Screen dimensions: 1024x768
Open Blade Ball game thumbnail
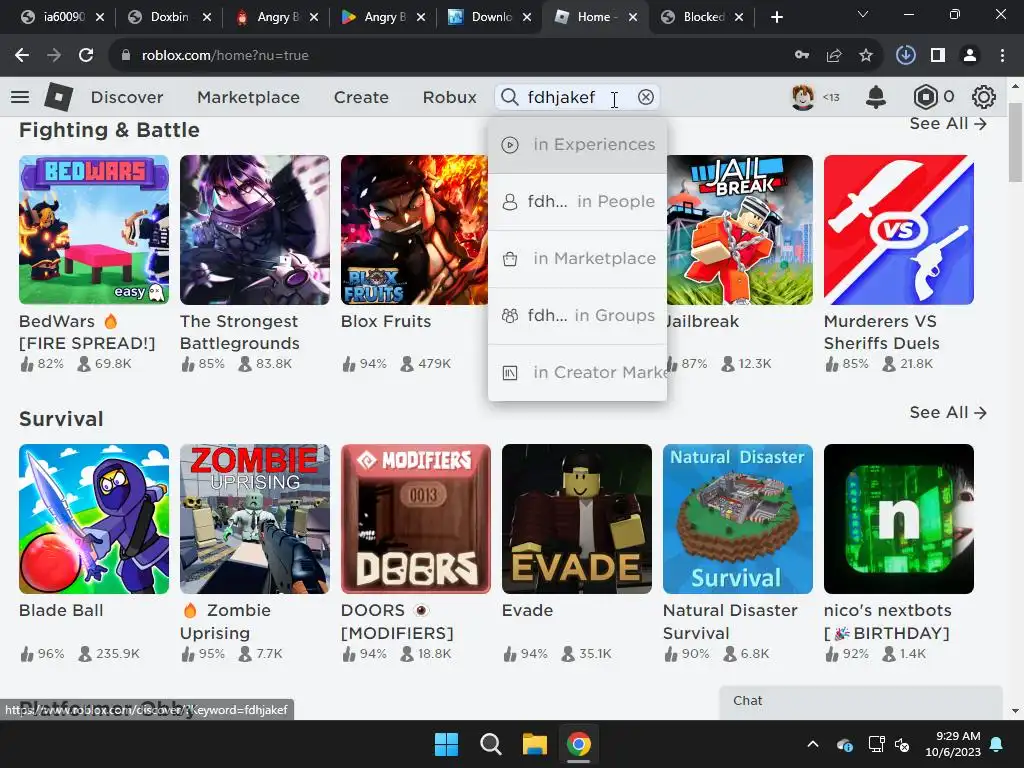(x=94, y=519)
